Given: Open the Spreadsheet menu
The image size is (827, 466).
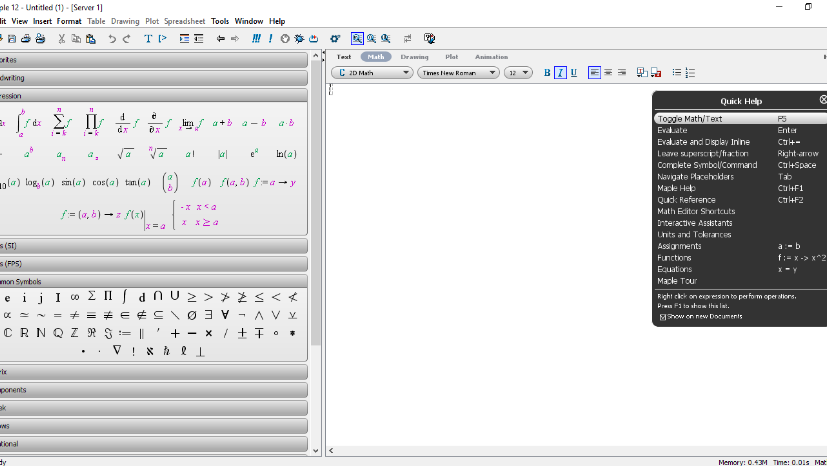Looking at the screenshot, I should 184,21.
